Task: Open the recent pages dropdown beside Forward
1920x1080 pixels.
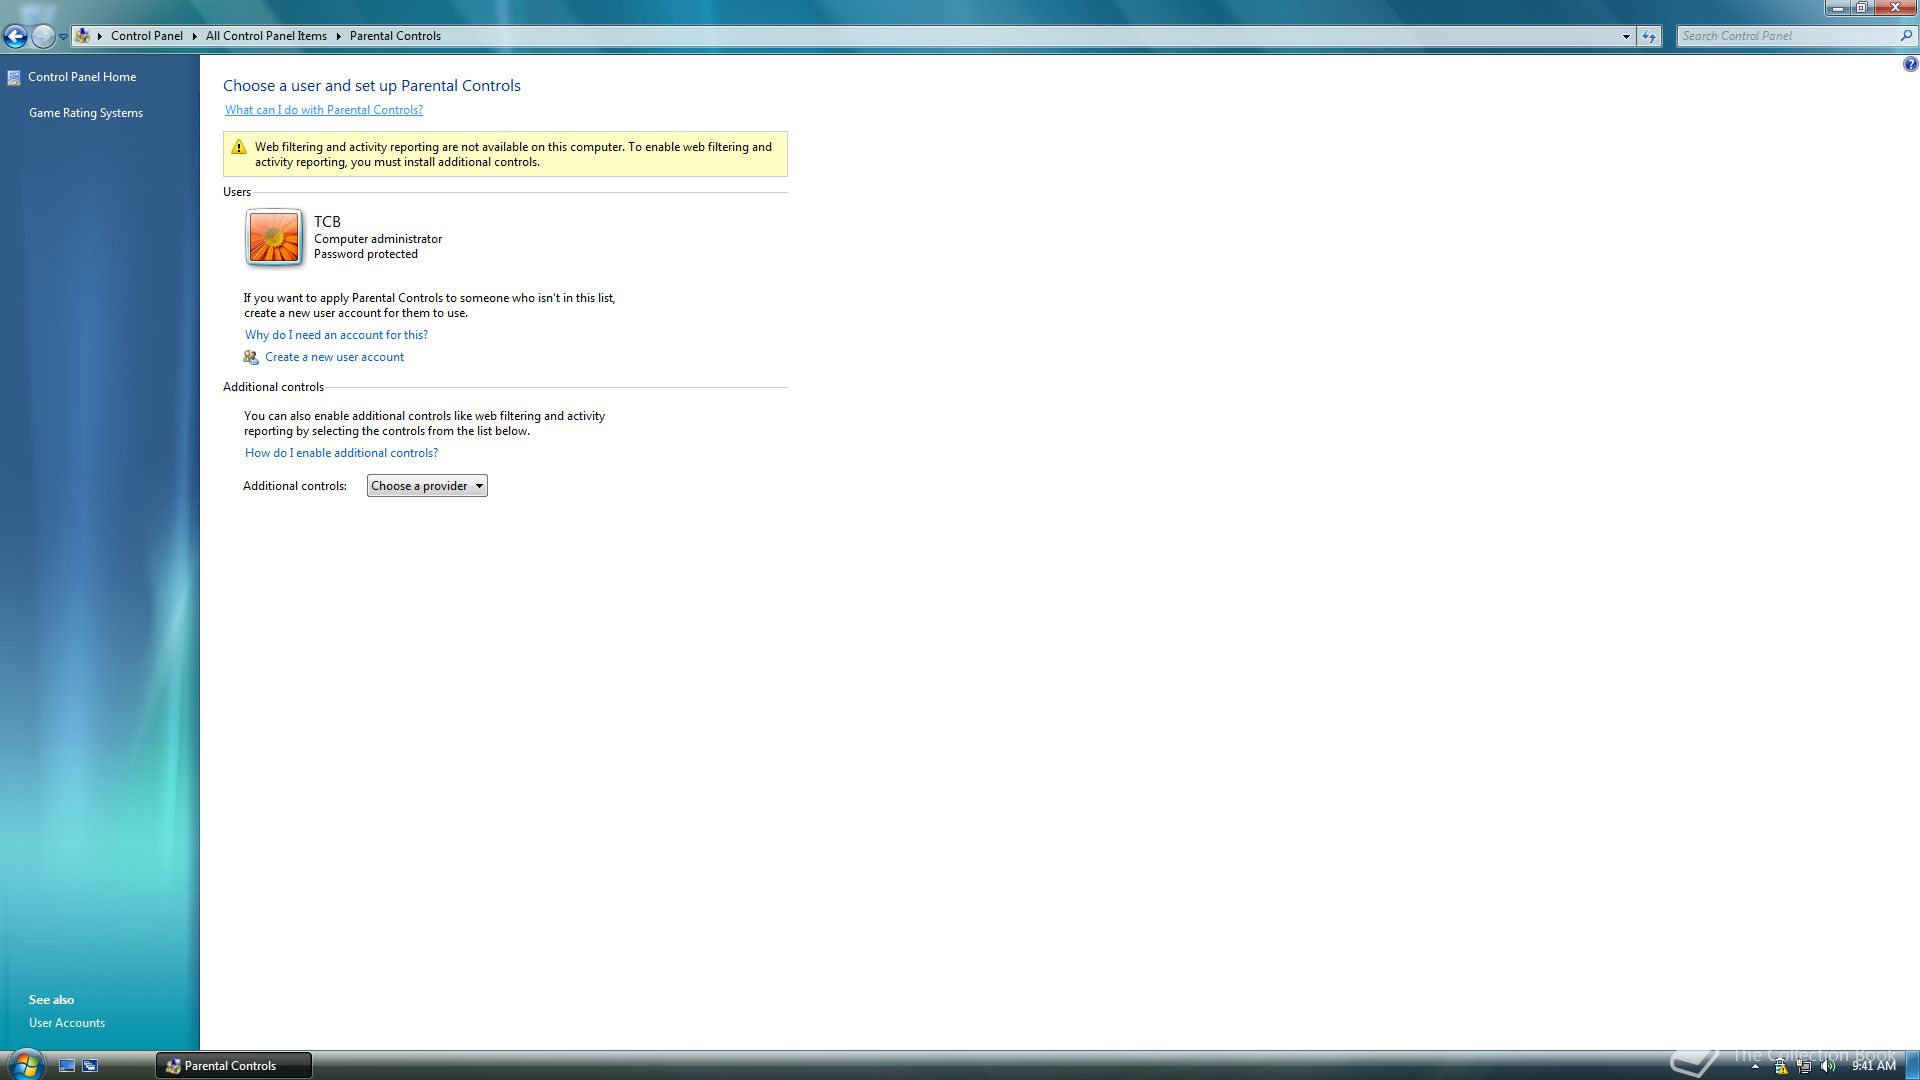Action: pos(63,37)
